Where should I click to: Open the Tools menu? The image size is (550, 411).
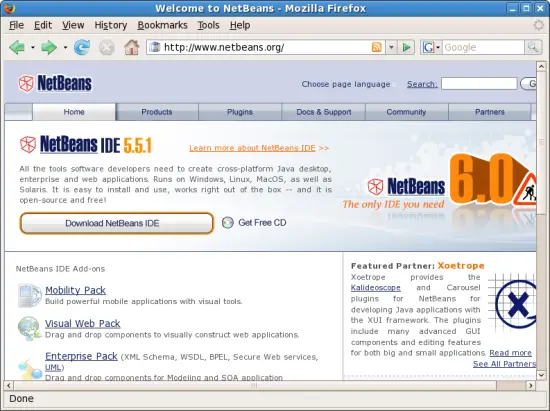pos(208,25)
